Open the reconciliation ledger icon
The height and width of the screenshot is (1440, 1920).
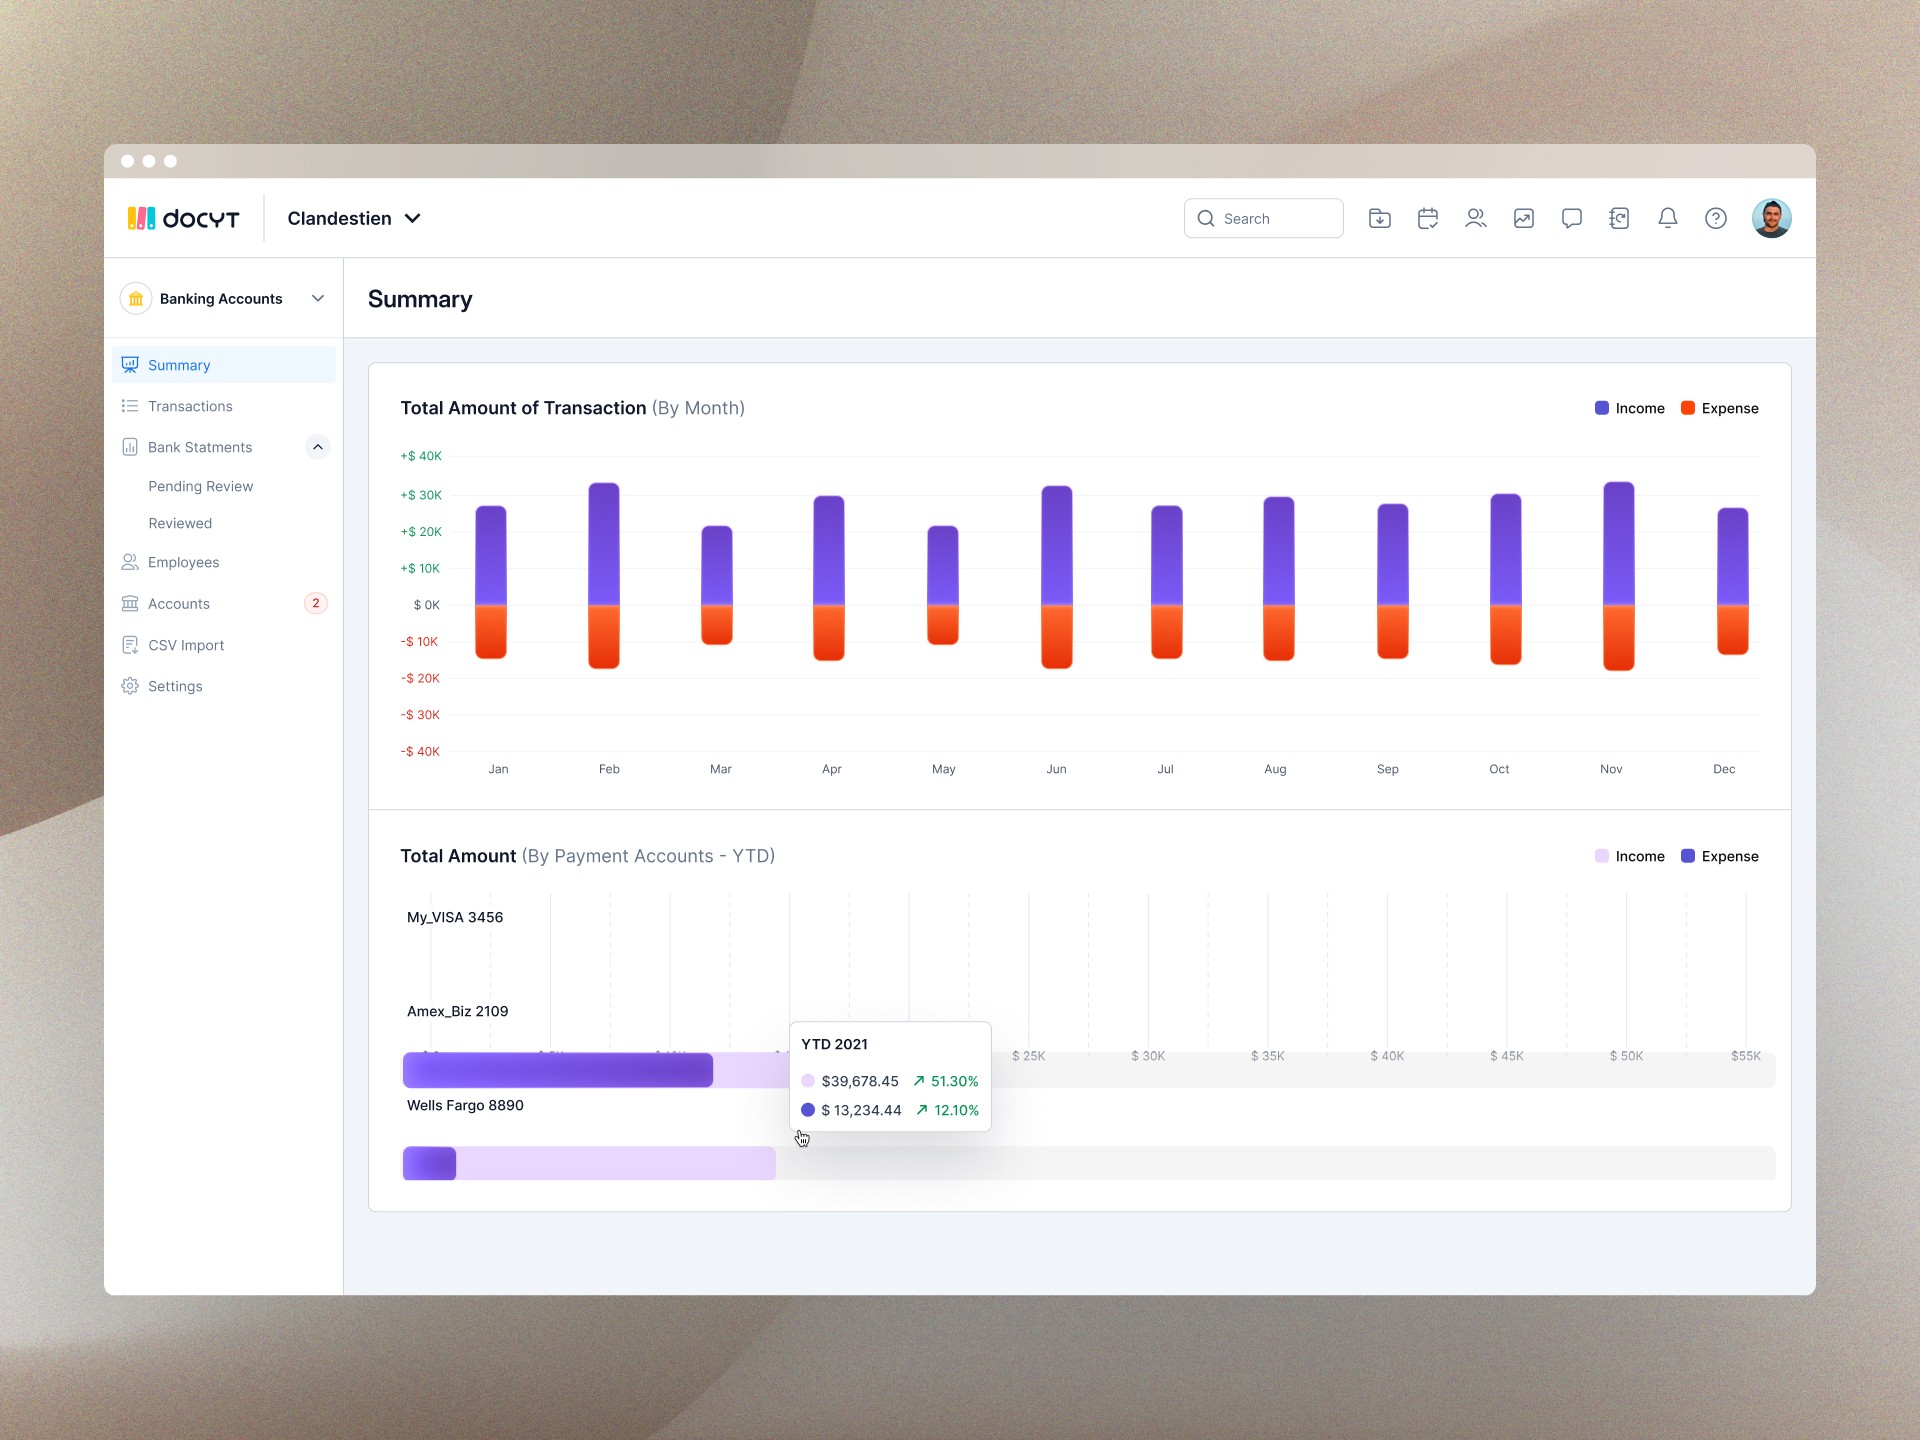pyautogui.click(x=1620, y=218)
